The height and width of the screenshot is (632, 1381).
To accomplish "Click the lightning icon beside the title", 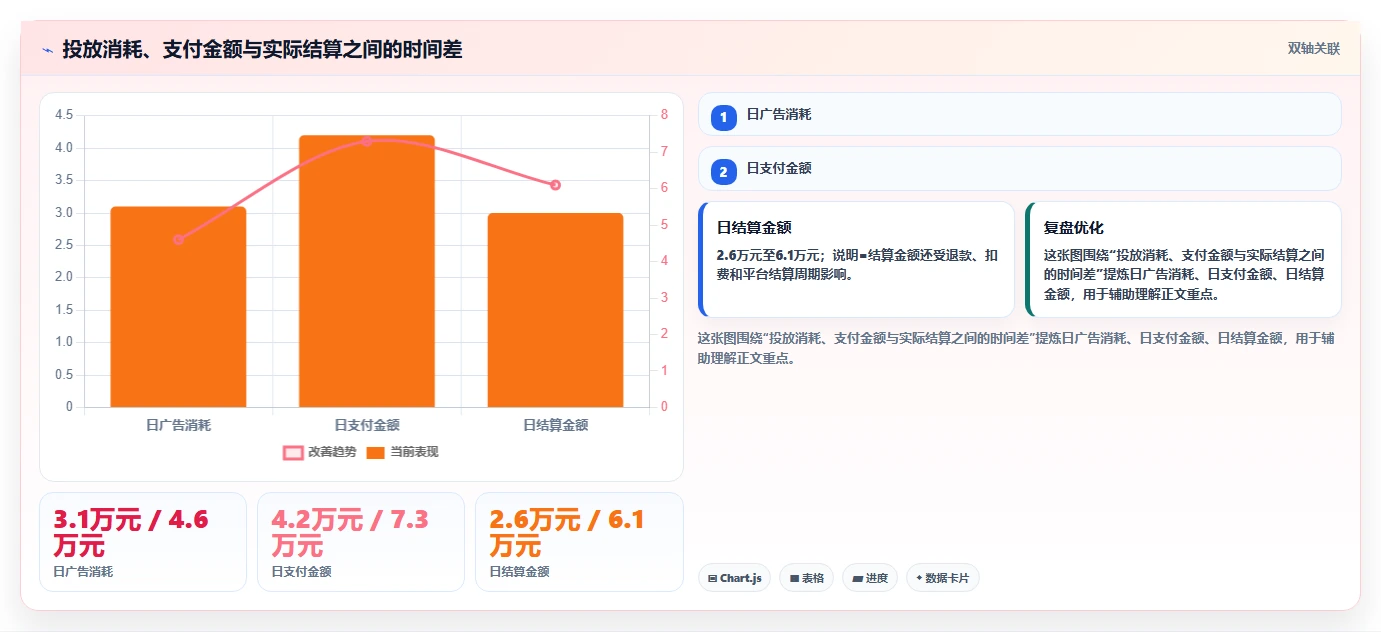I will 48,50.
